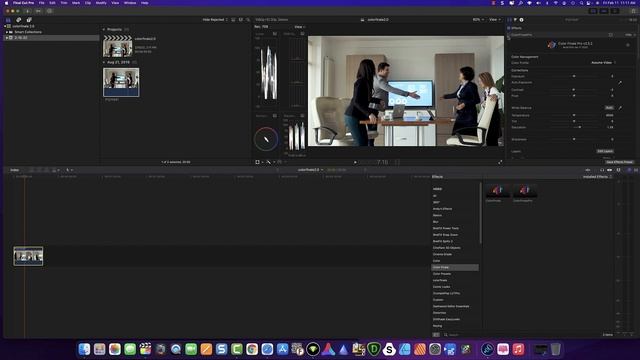Show the Transitions browser icon

coord(636,170)
